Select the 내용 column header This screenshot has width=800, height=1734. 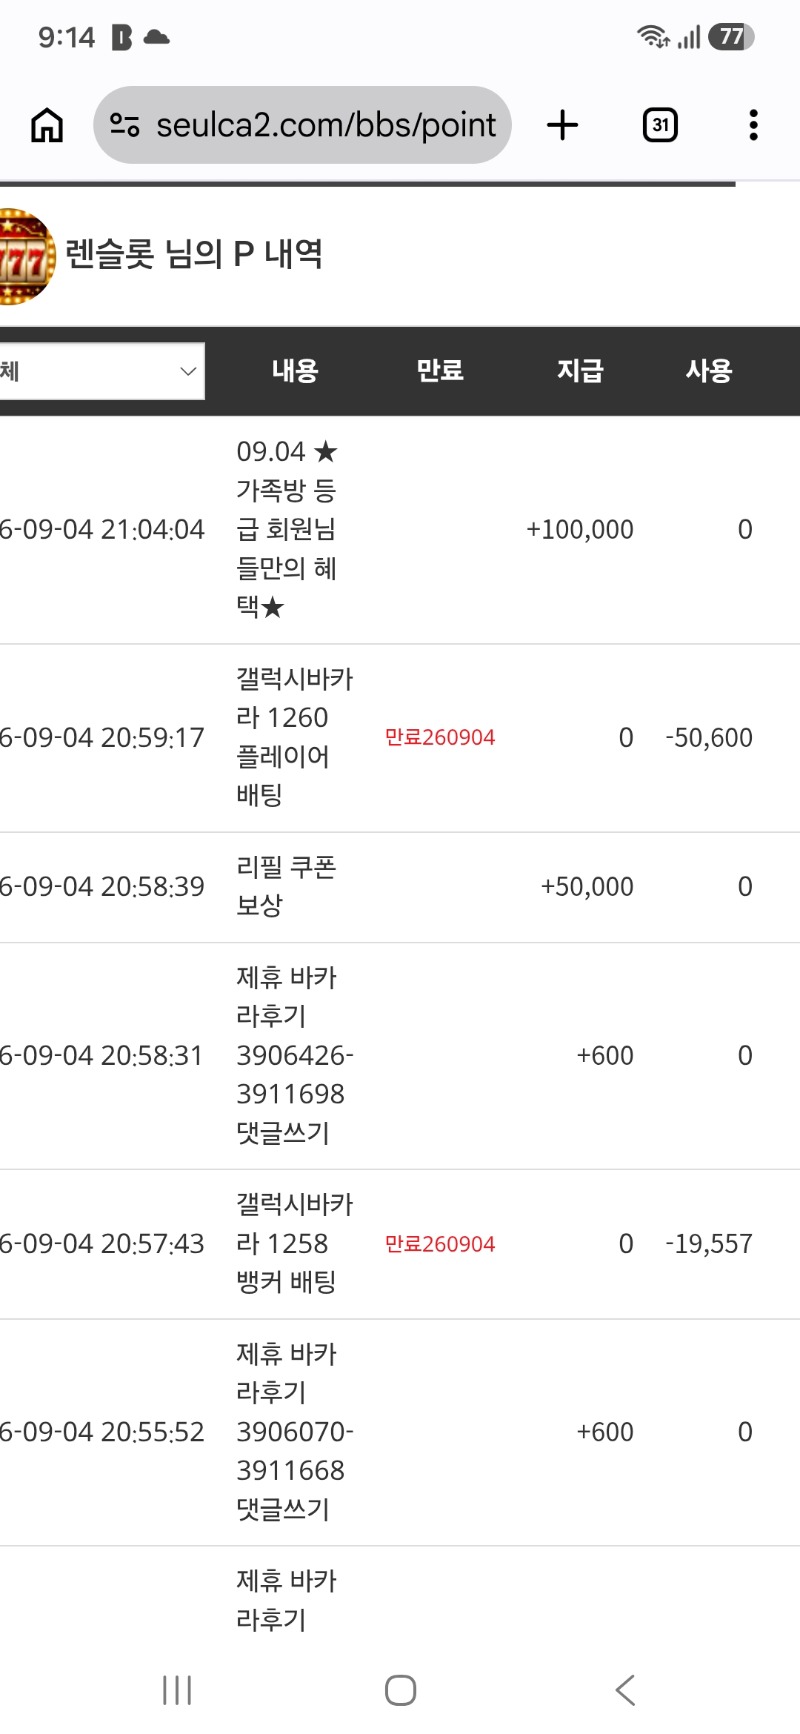295,371
